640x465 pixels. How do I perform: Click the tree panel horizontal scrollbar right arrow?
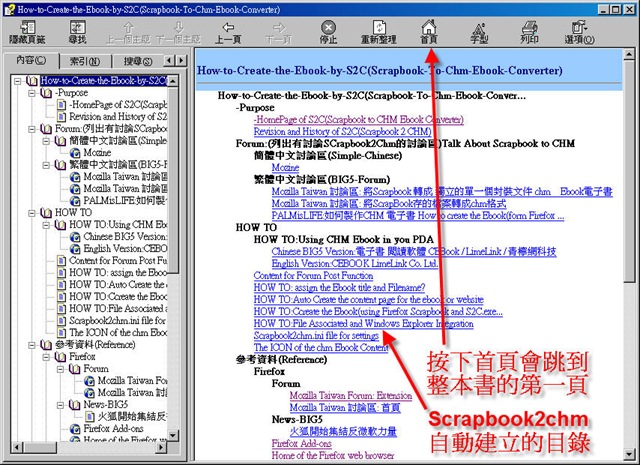pos(162,447)
